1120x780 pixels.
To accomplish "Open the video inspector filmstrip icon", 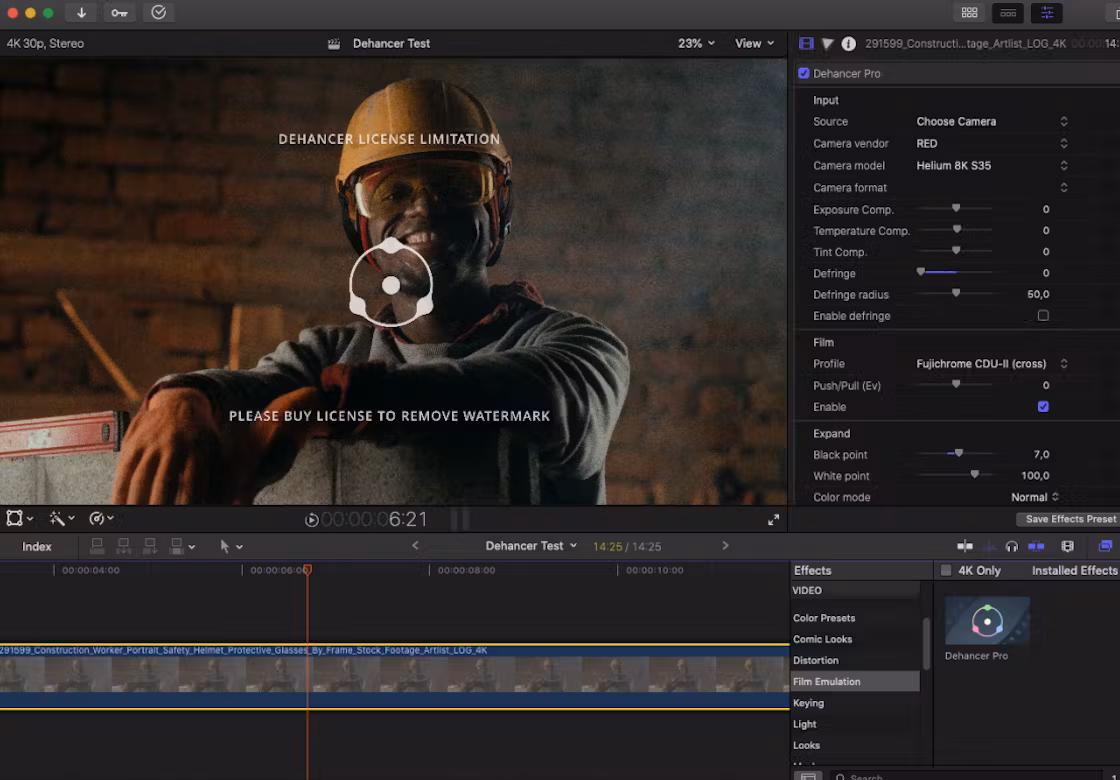I will (x=806, y=44).
